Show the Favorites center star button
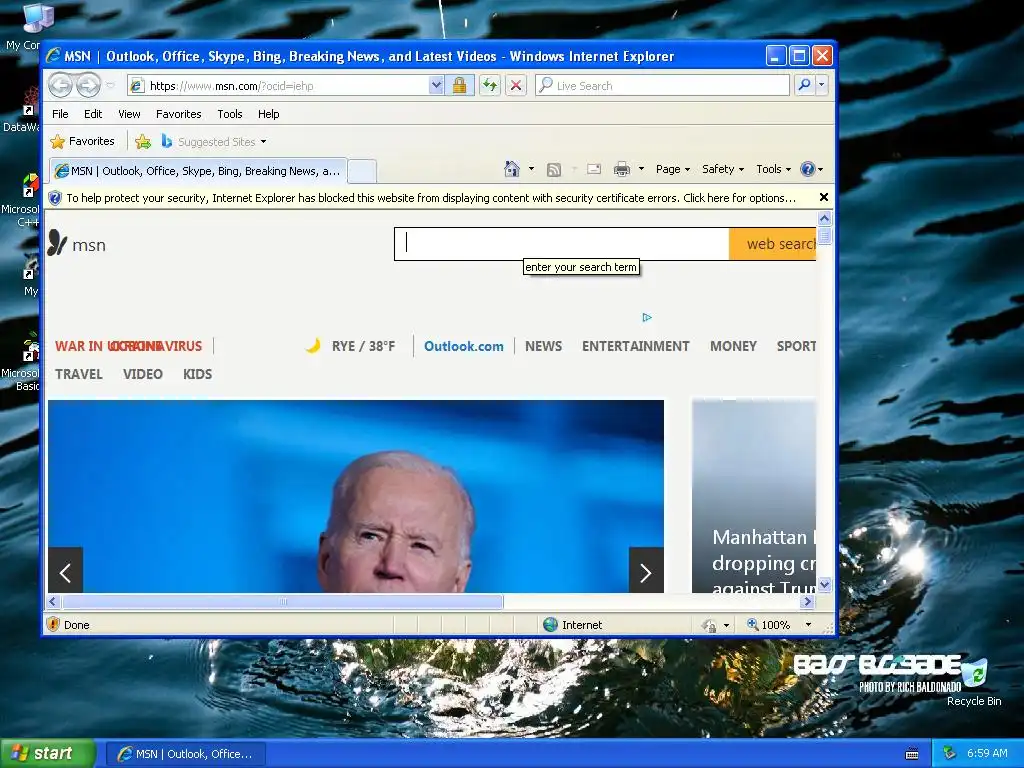 [x=82, y=141]
